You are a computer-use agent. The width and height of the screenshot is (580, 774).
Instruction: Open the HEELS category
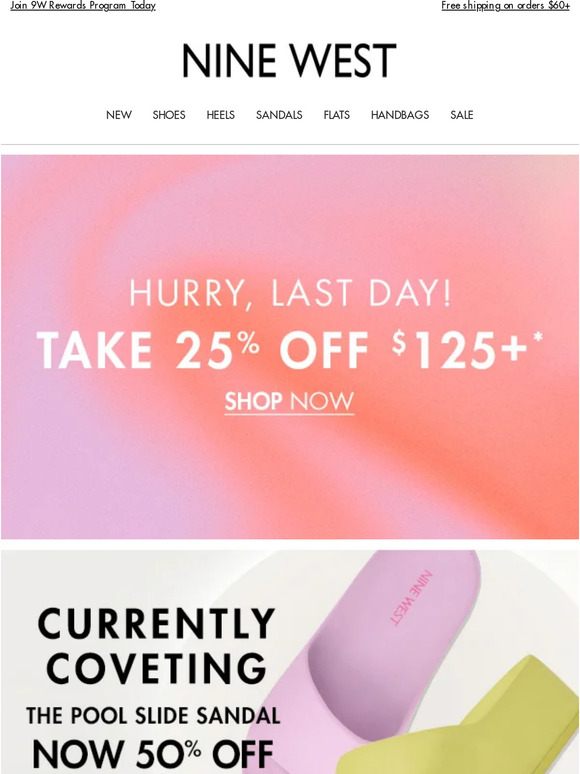[x=221, y=115]
